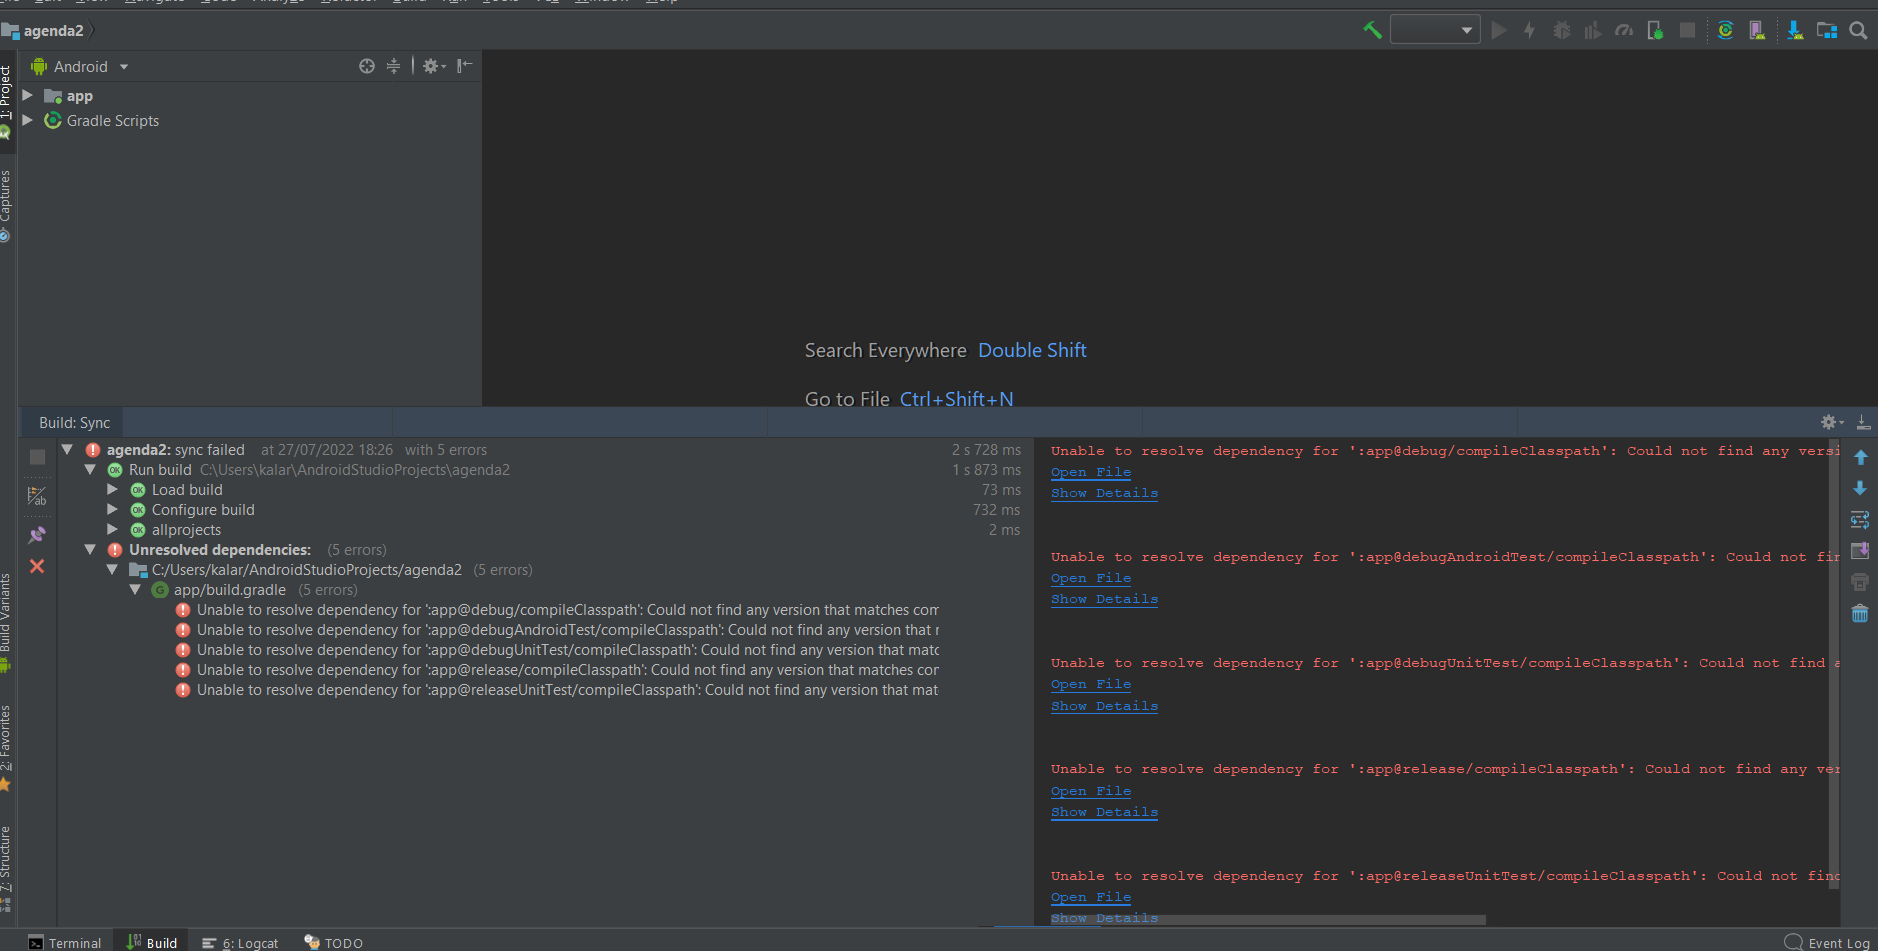Click Sync Project with Gradle Files icon
Viewport: 1878px width, 951px height.
click(1725, 30)
